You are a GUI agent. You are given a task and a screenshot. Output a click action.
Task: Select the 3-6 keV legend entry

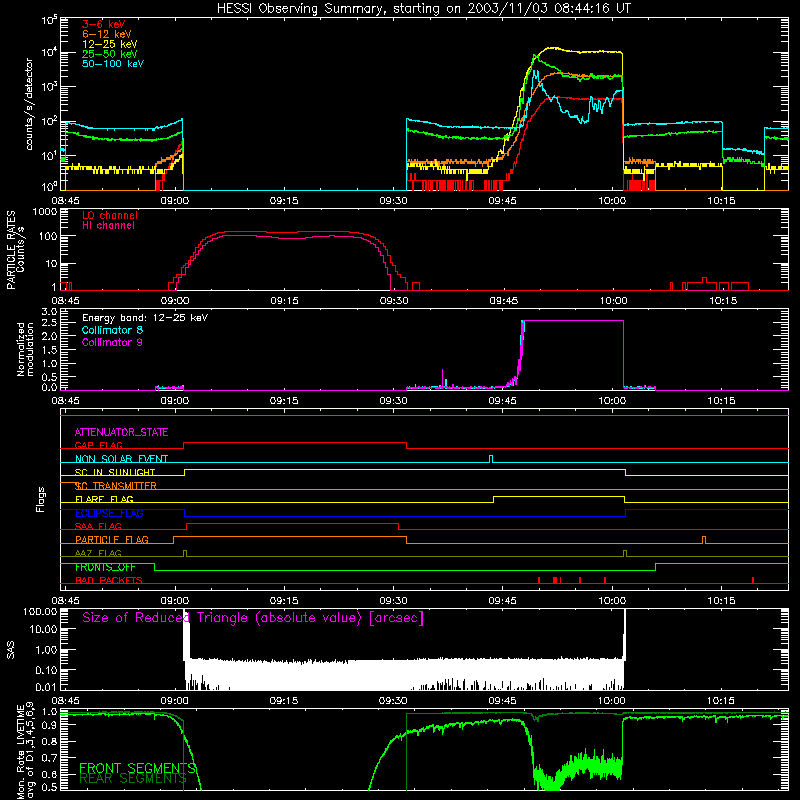pyautogui.click(x=104, y=24)
